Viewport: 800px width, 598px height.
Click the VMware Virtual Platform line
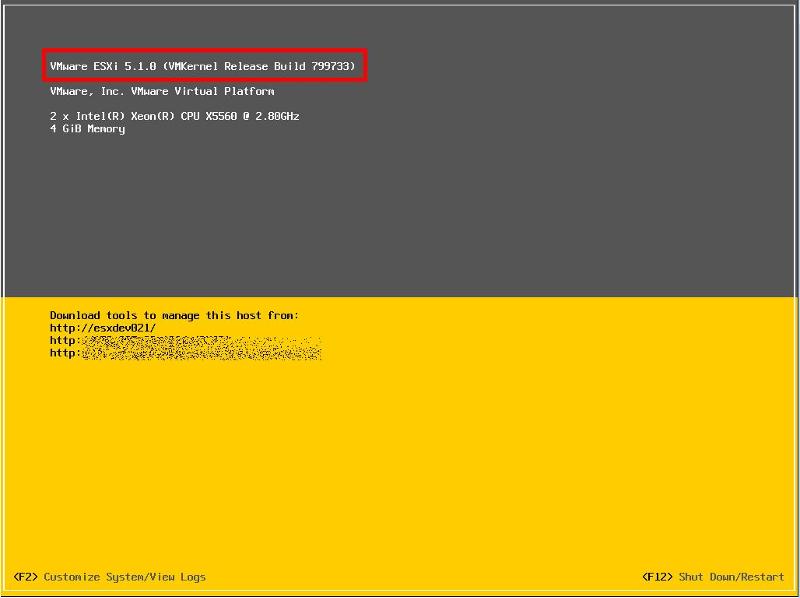[x=162, y=91]
